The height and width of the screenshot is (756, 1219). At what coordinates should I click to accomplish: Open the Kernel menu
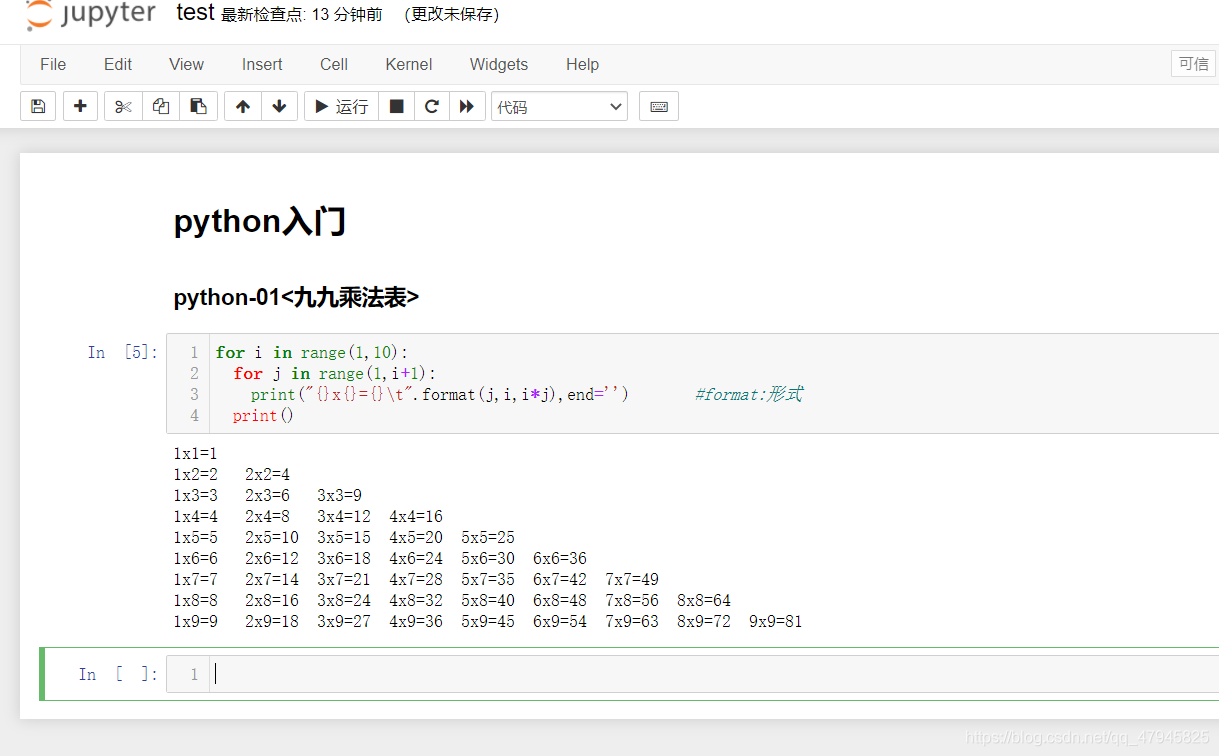coord(408,64)
